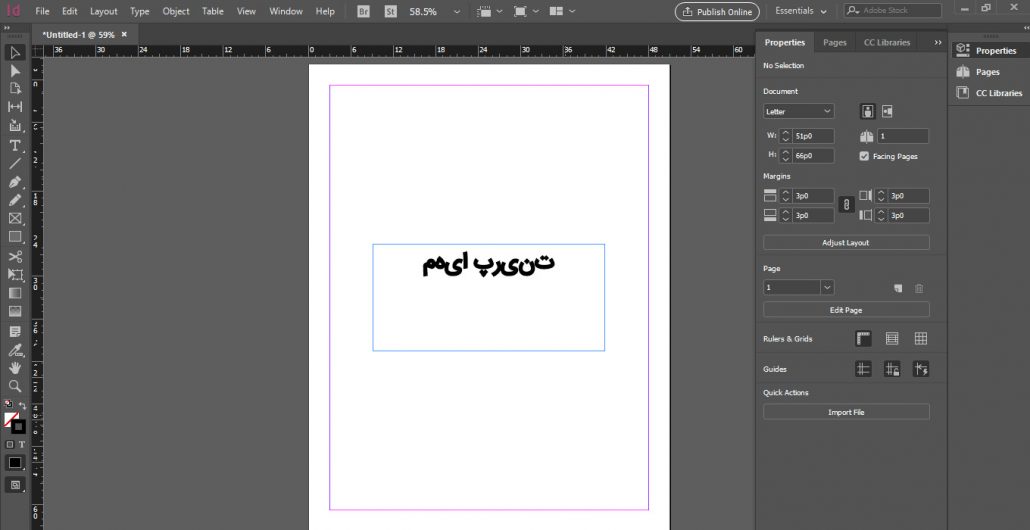Open Adobe Bridge (Br) icon

click(x=363, y=11)
